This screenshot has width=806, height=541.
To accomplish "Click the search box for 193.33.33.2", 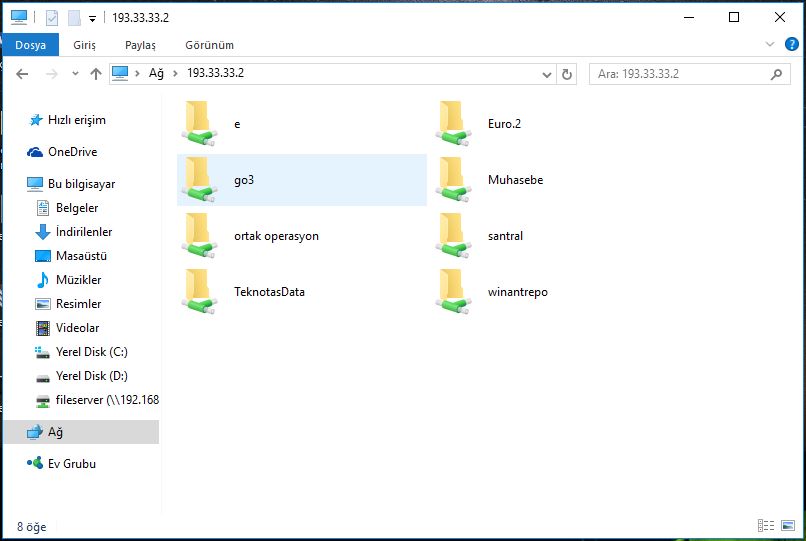I will [x=680, y=74].
